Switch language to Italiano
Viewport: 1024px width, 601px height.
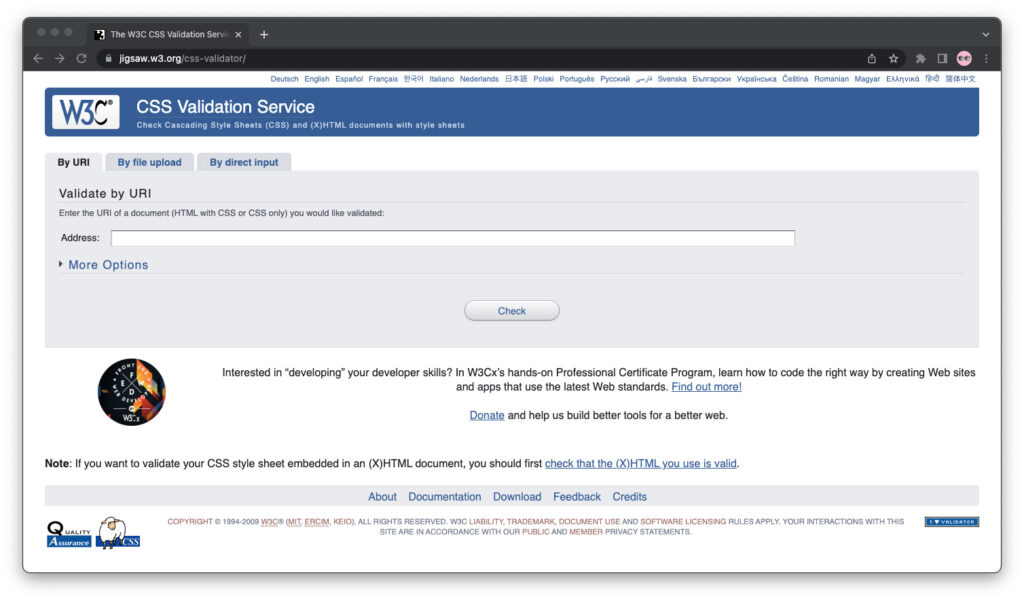point(441,79)
